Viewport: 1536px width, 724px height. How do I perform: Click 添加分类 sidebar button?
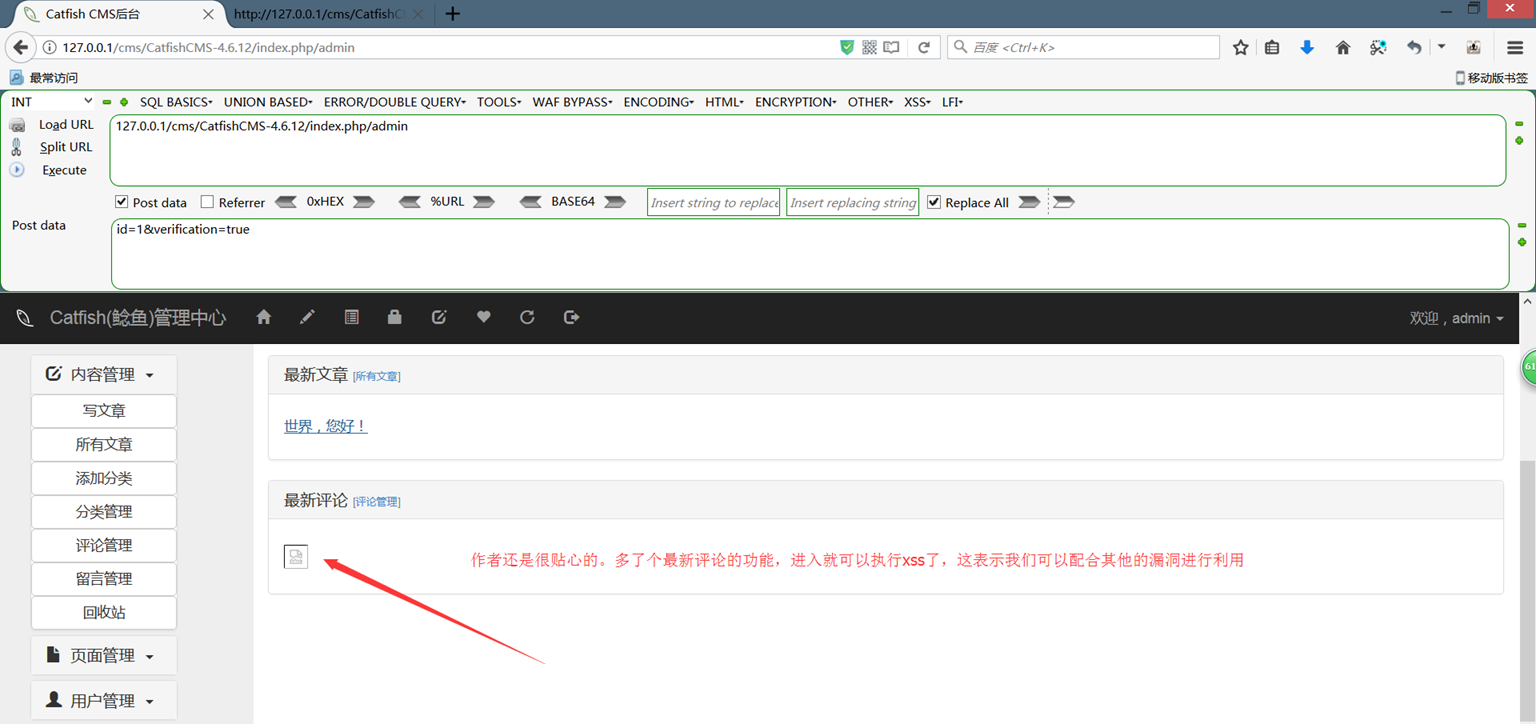(x=104, y=478)
